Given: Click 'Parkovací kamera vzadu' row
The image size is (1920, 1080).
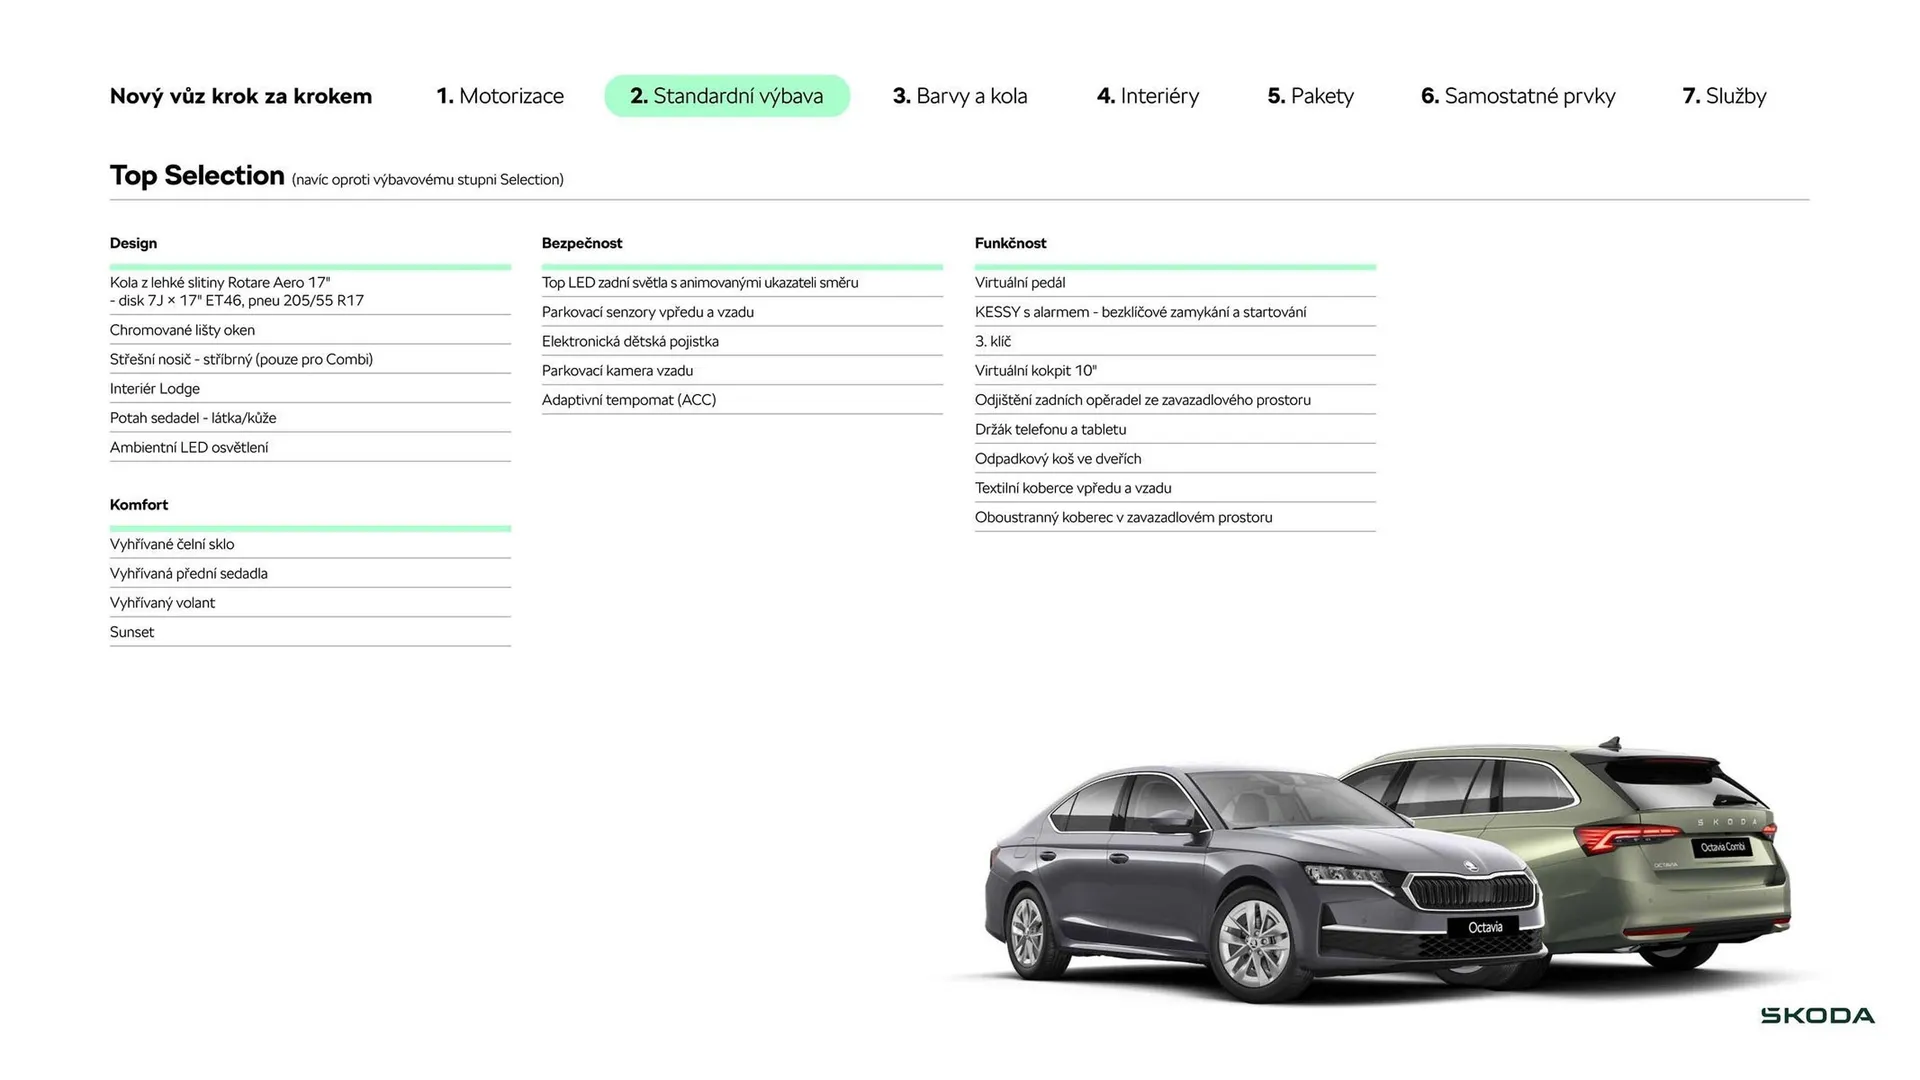Looking at the screenshot, I should click(742, 371).
